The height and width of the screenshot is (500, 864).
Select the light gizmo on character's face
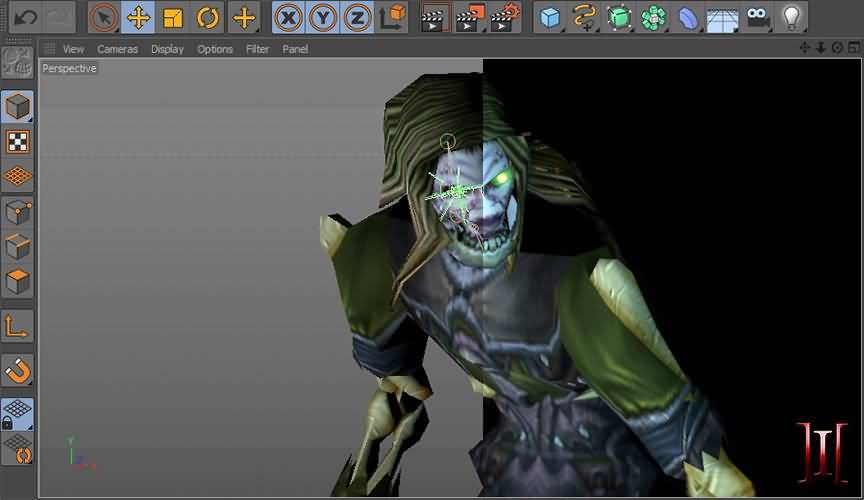tap(457, 191)
